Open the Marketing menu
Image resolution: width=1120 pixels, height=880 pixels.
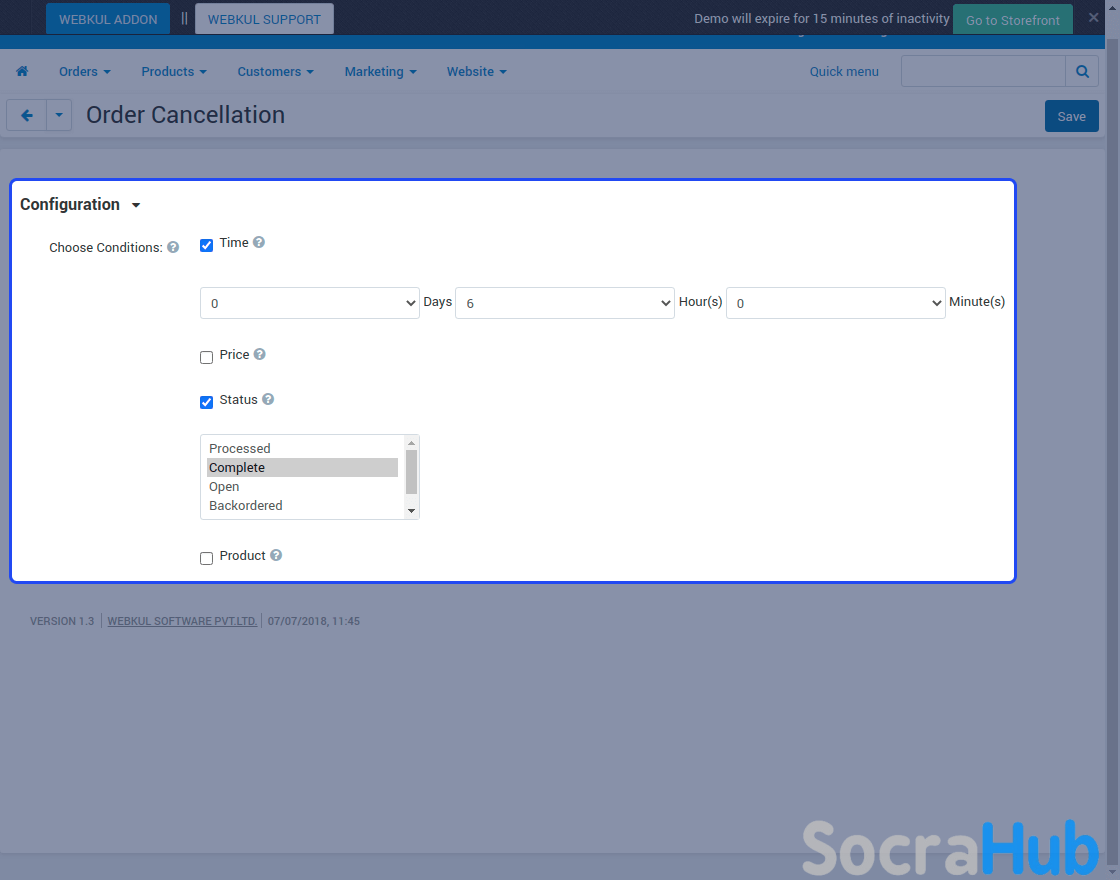[x=380, y=71]
